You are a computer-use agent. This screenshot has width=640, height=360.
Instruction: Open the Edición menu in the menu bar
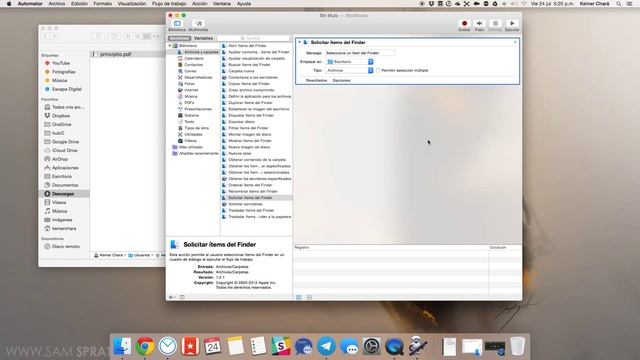pyautogui.click(x=79, y=4)
